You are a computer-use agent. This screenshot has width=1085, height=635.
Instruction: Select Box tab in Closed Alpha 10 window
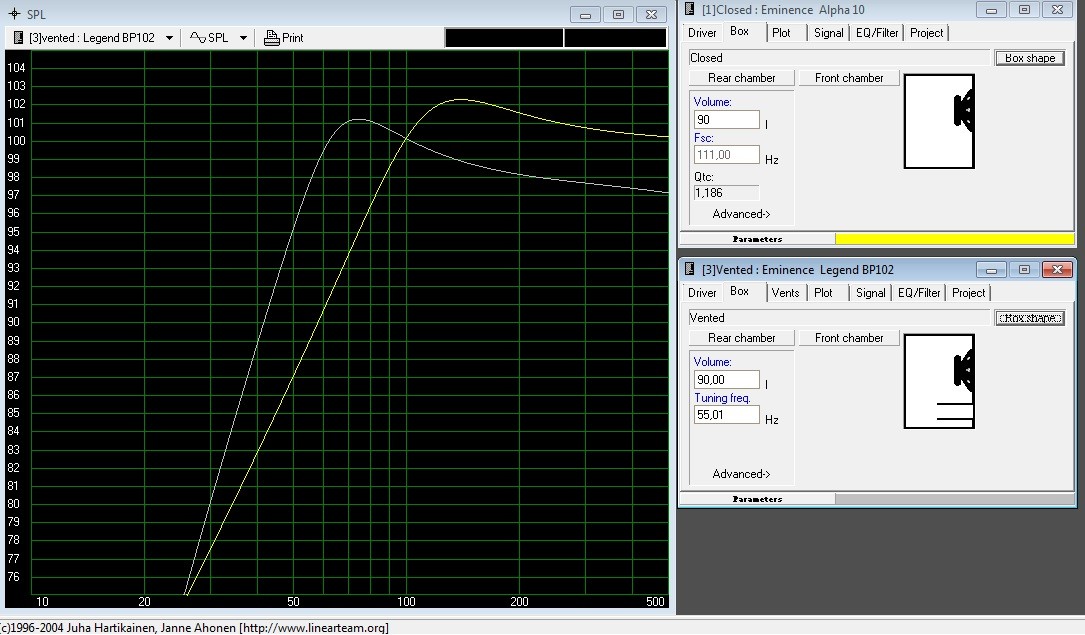coord(740,31)
